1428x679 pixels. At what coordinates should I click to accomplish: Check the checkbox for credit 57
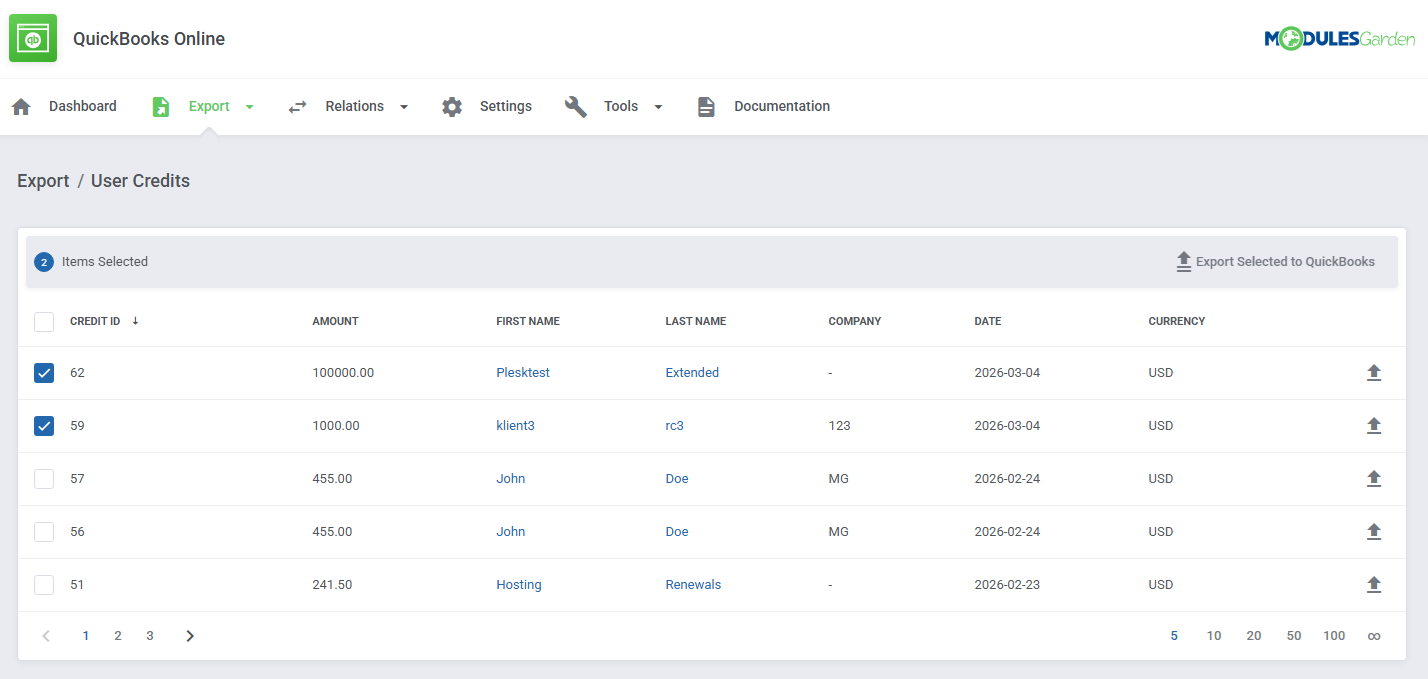[x=44, y=479]
